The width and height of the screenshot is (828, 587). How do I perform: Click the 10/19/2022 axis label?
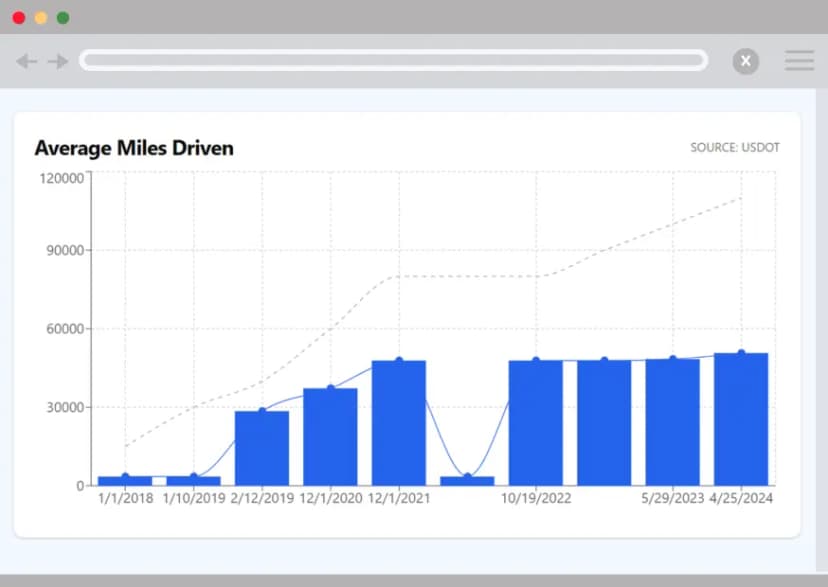point(536,498)
